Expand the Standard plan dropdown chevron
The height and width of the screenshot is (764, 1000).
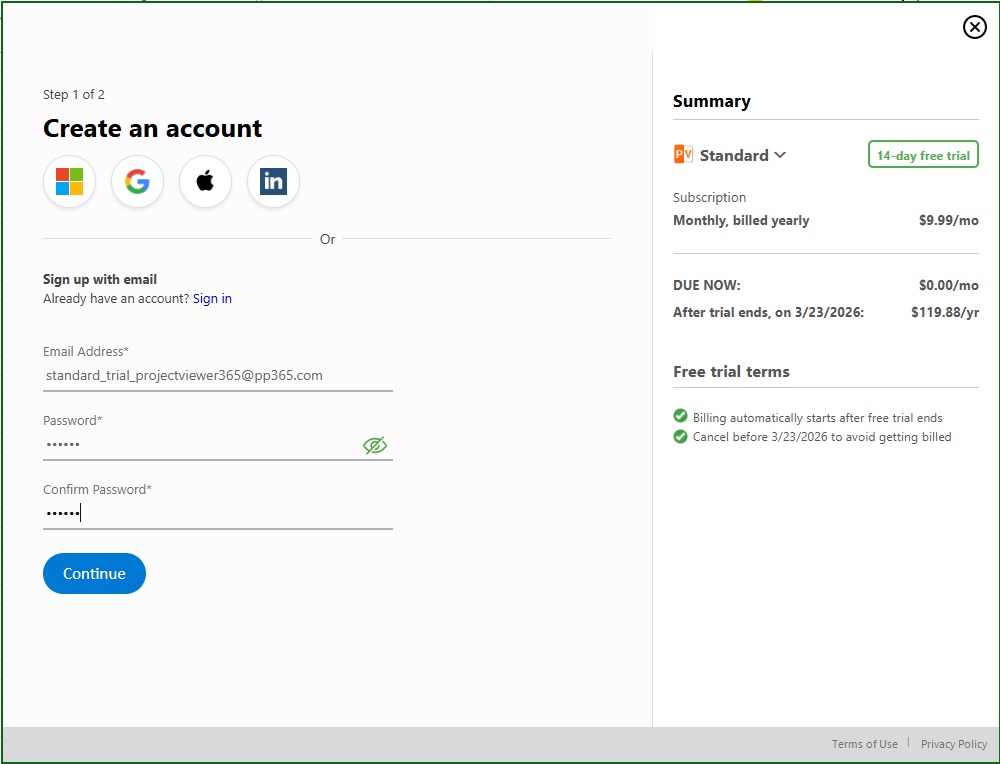pyautogui.click(x=780, y=155)
